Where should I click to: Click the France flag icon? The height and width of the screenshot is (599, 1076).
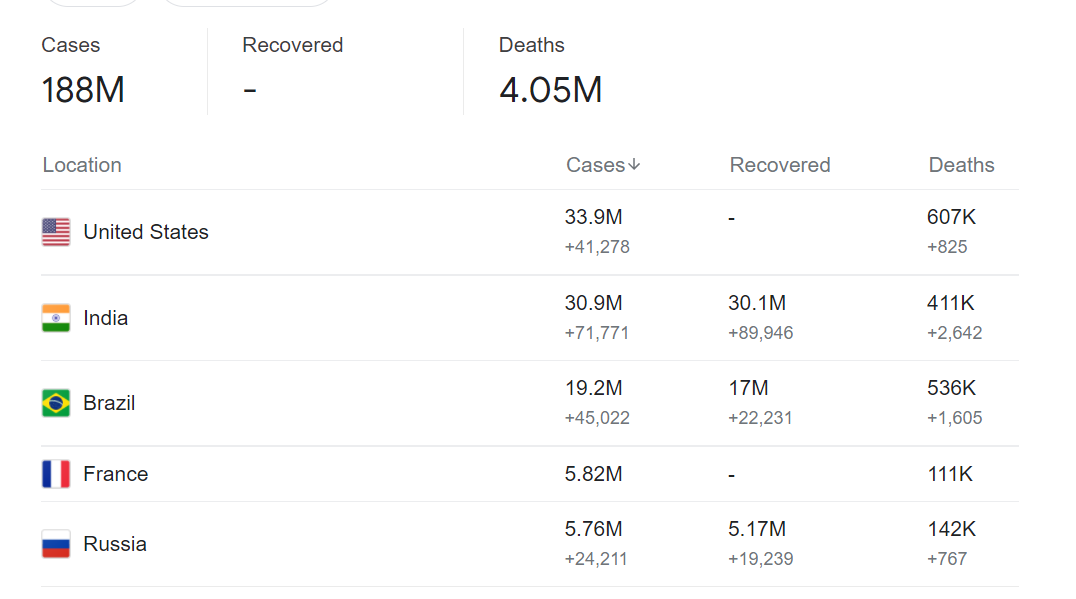point(56,474)
